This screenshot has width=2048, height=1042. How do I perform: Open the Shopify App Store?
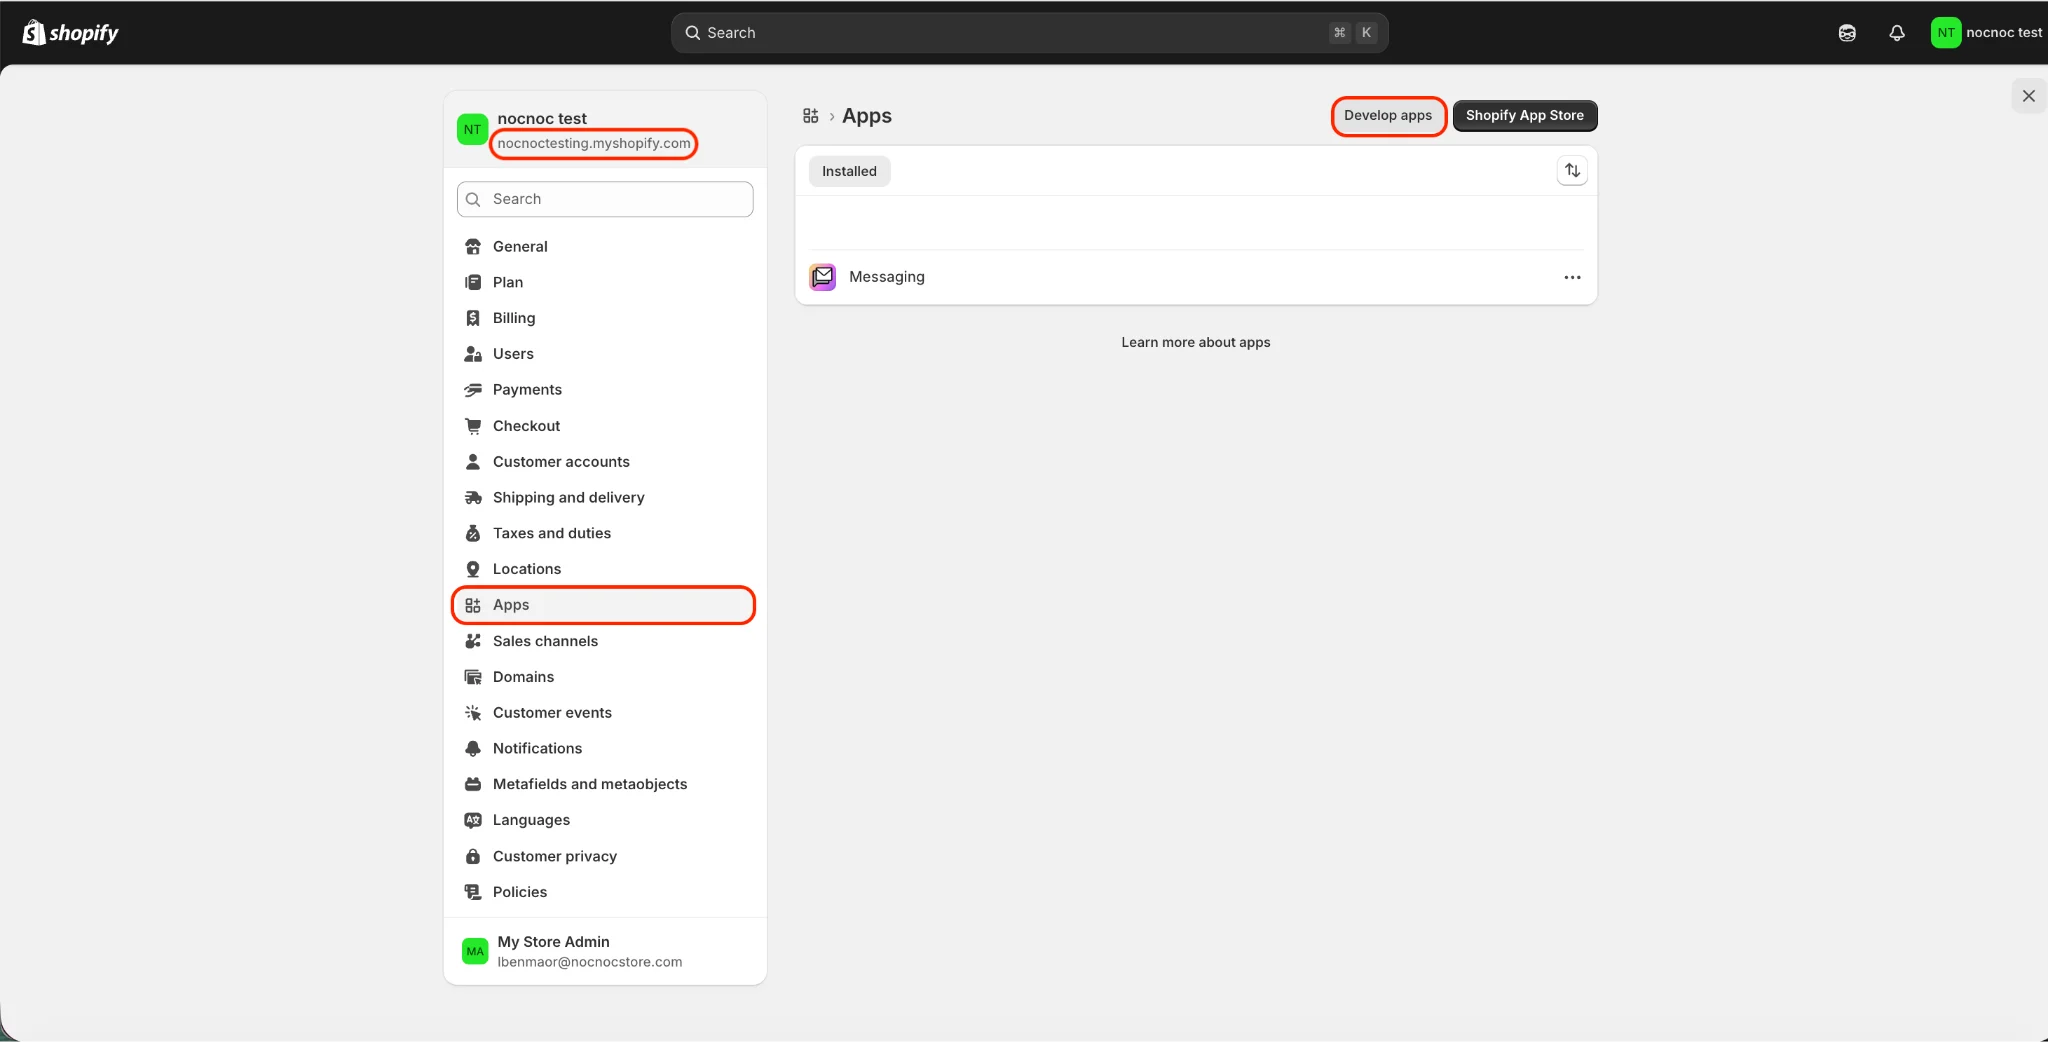pyautogui.click(x=1524, y=116)
